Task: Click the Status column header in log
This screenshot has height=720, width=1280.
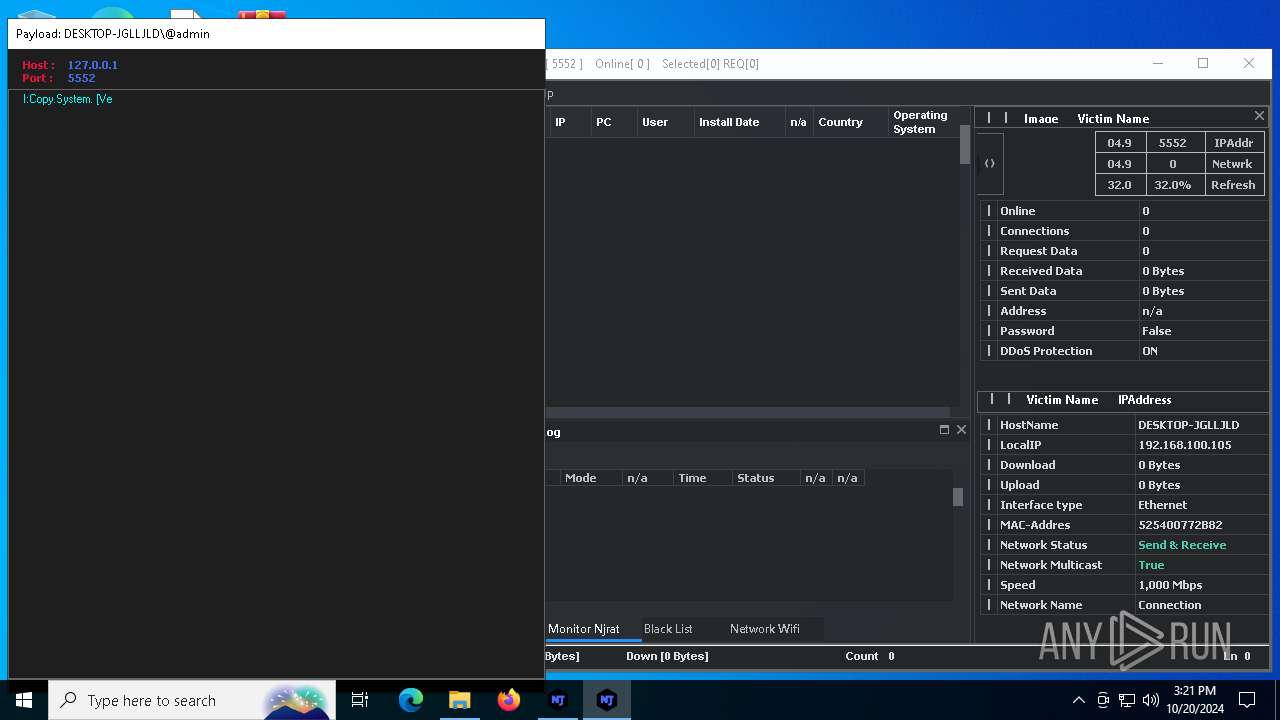Action: coord(766,478)
